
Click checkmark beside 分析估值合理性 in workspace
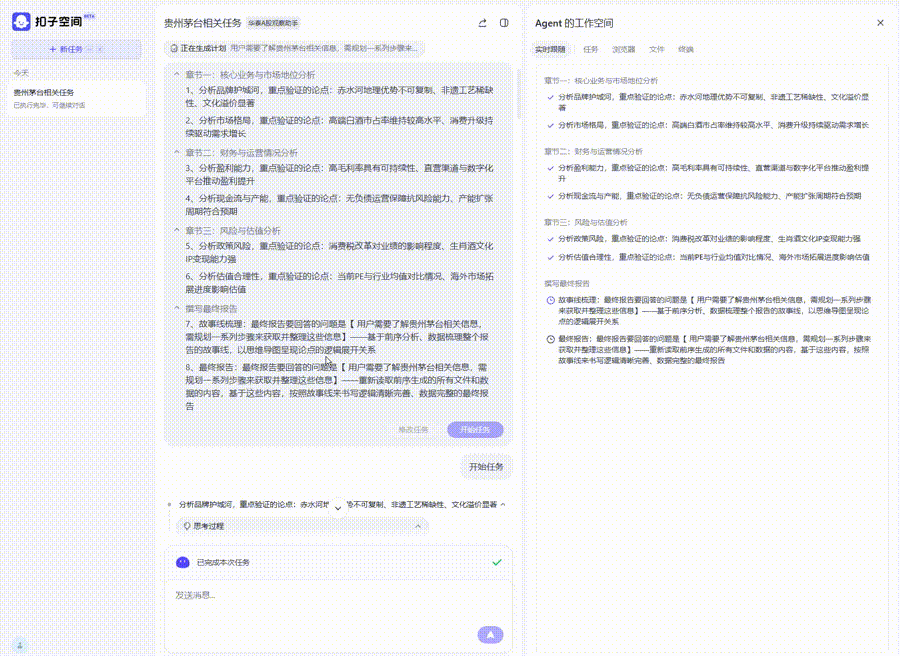point(550,258)
